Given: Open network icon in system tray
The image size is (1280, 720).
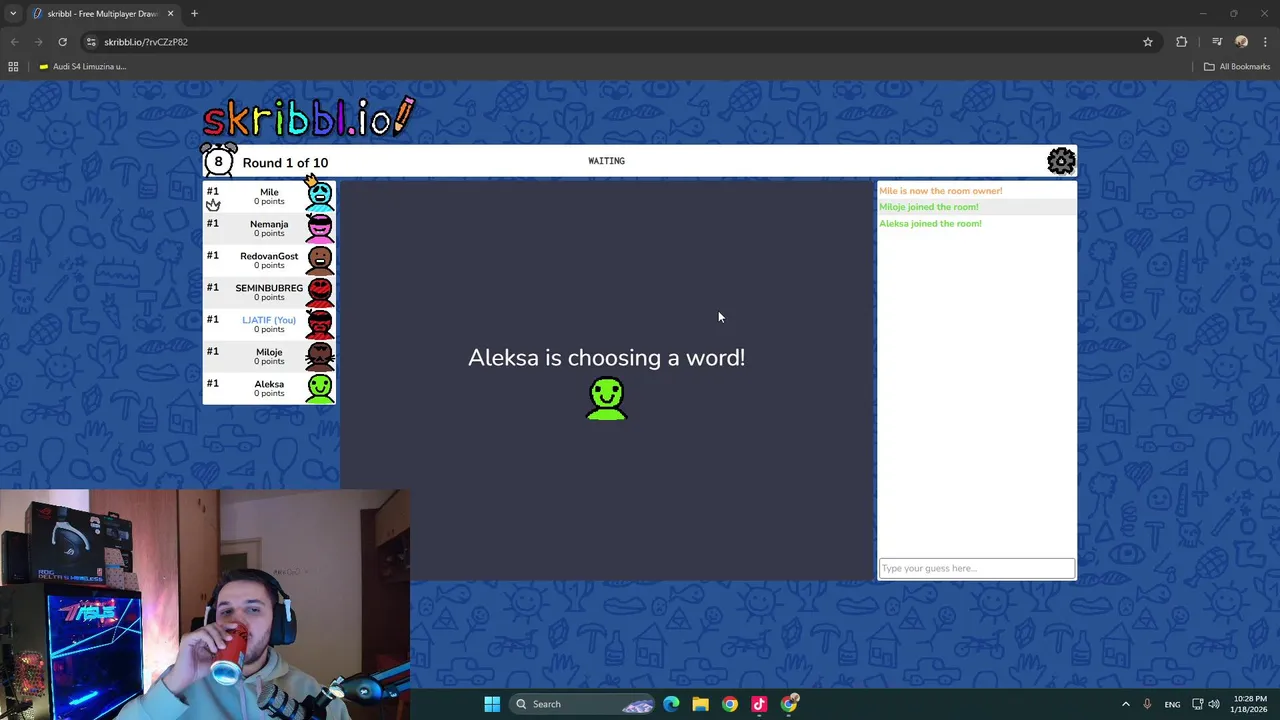Looking at the screenshot, I should [x=1198, y=704].
